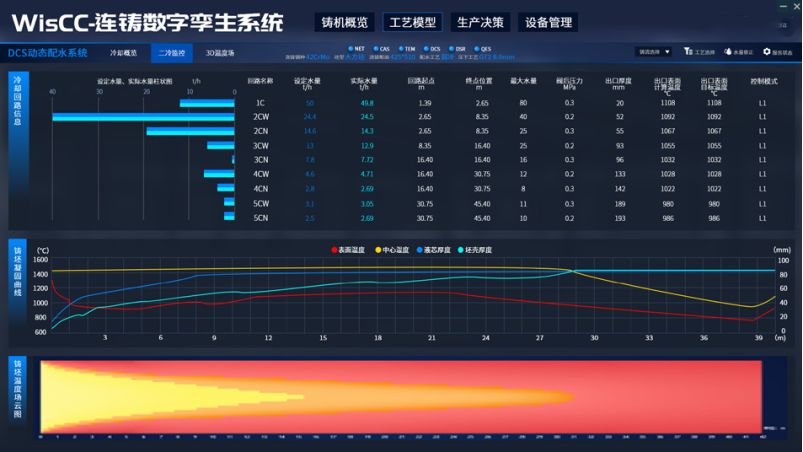Click the 水量修正 water drop icon

[x=728, y=52]
